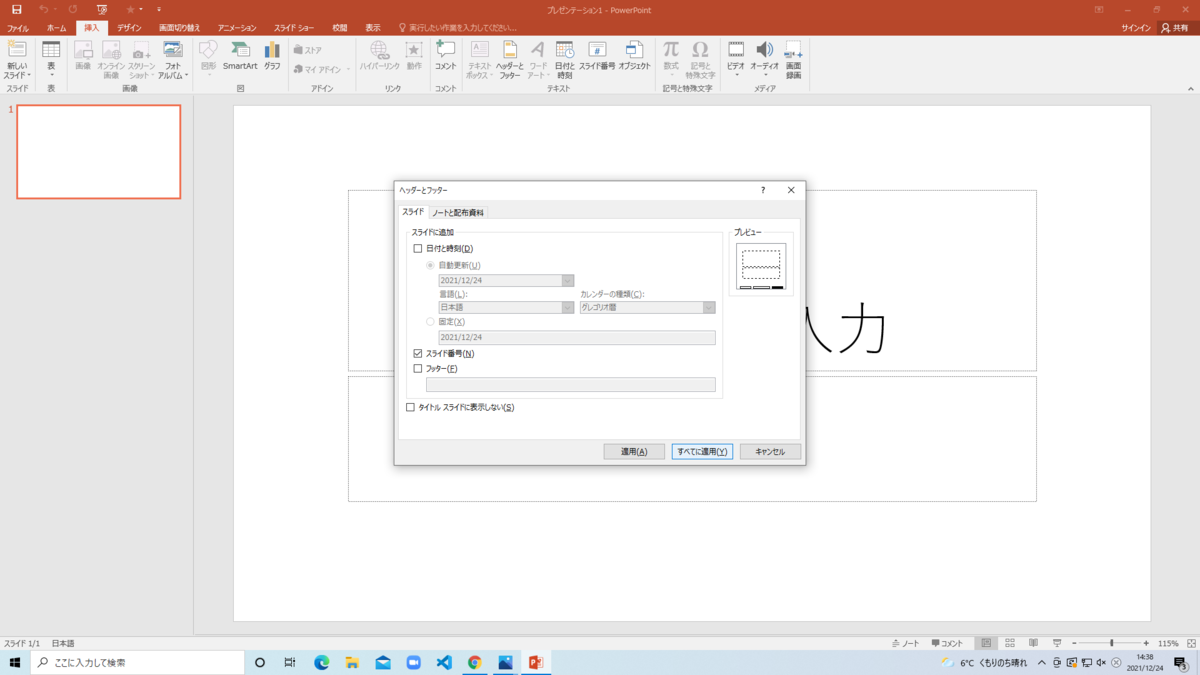Adjust the zoom slider in status bar
Image resolution: width=1200 pixels, height=675 pixels.
pyautogui.click(x=1110, y=643)
